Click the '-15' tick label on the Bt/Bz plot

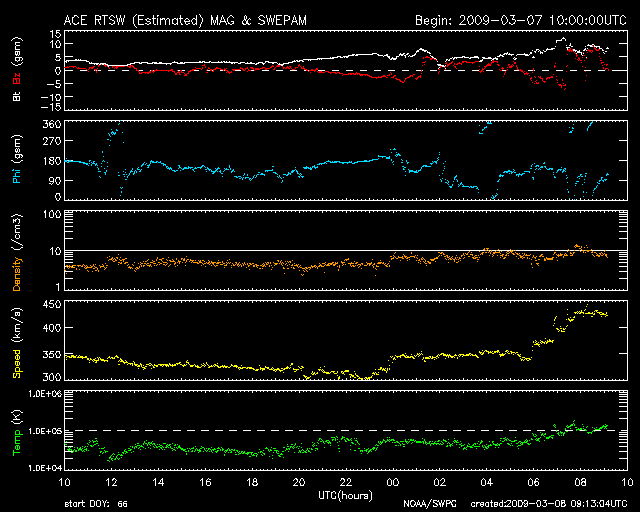coord(51,107)
